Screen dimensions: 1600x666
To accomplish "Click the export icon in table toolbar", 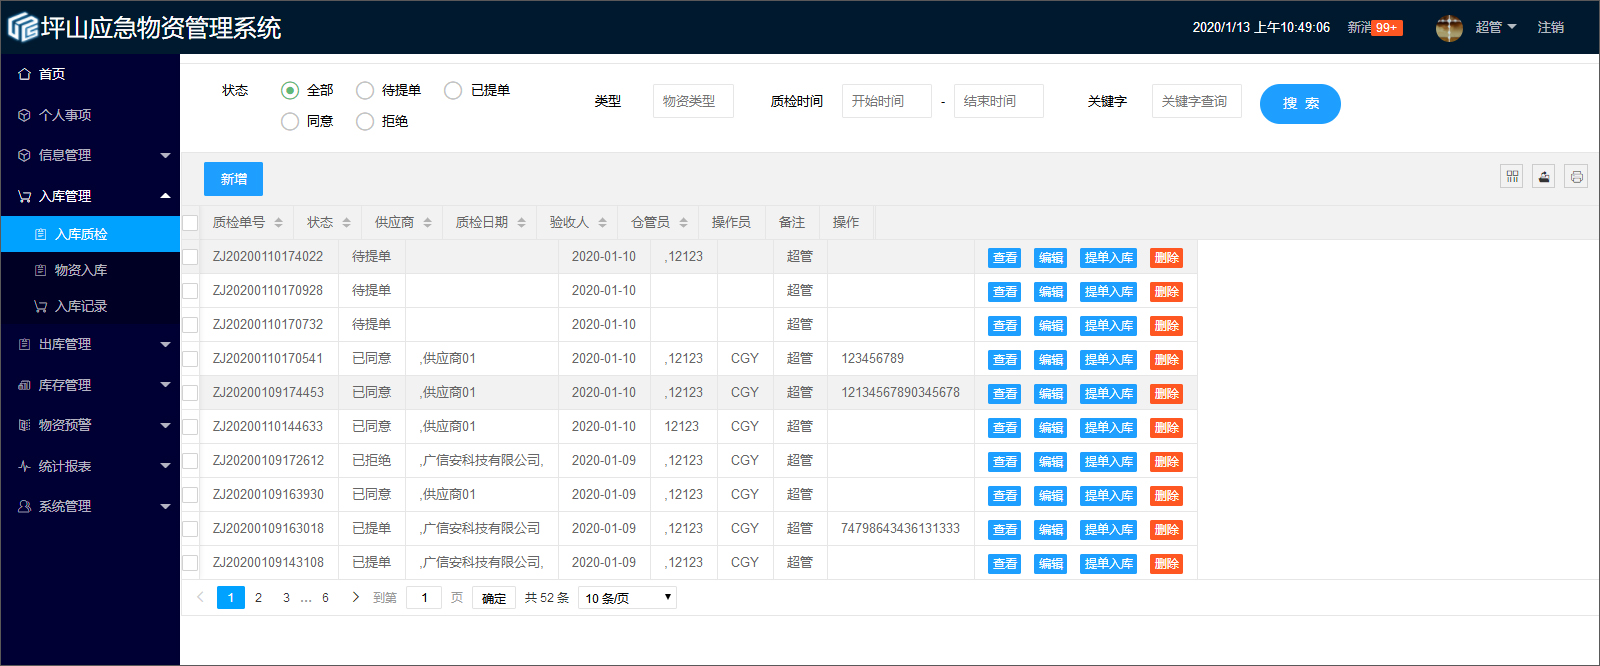I will click(x=1544, y=177).
